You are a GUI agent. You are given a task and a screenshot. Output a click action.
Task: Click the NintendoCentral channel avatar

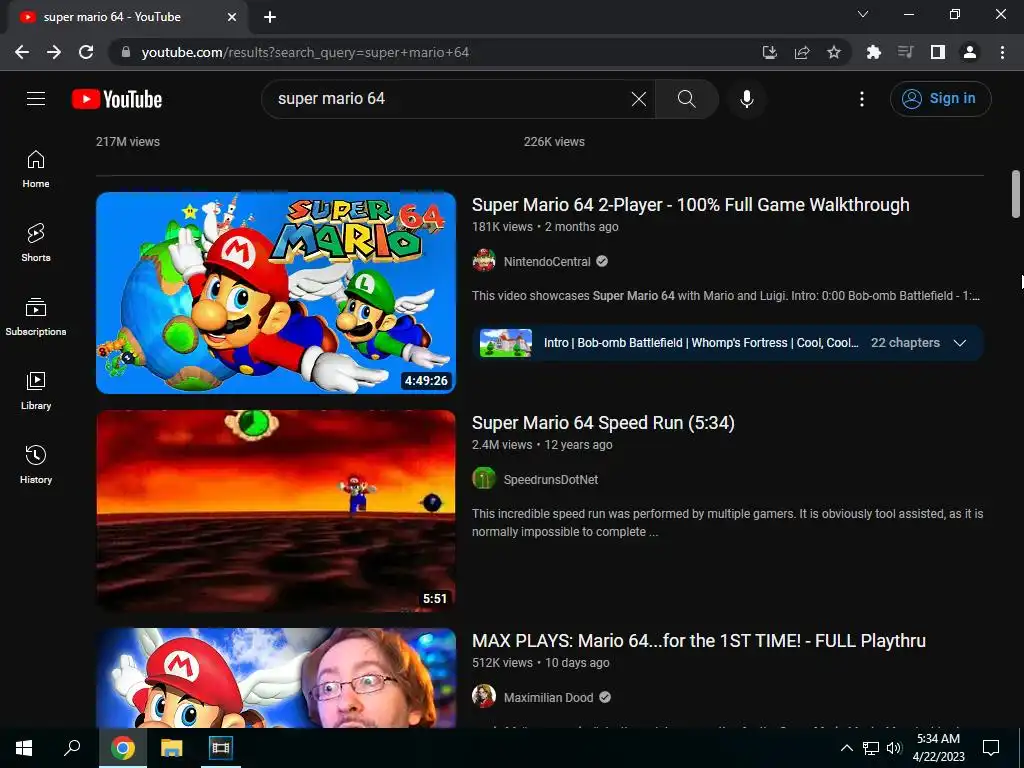click(484, 261)
